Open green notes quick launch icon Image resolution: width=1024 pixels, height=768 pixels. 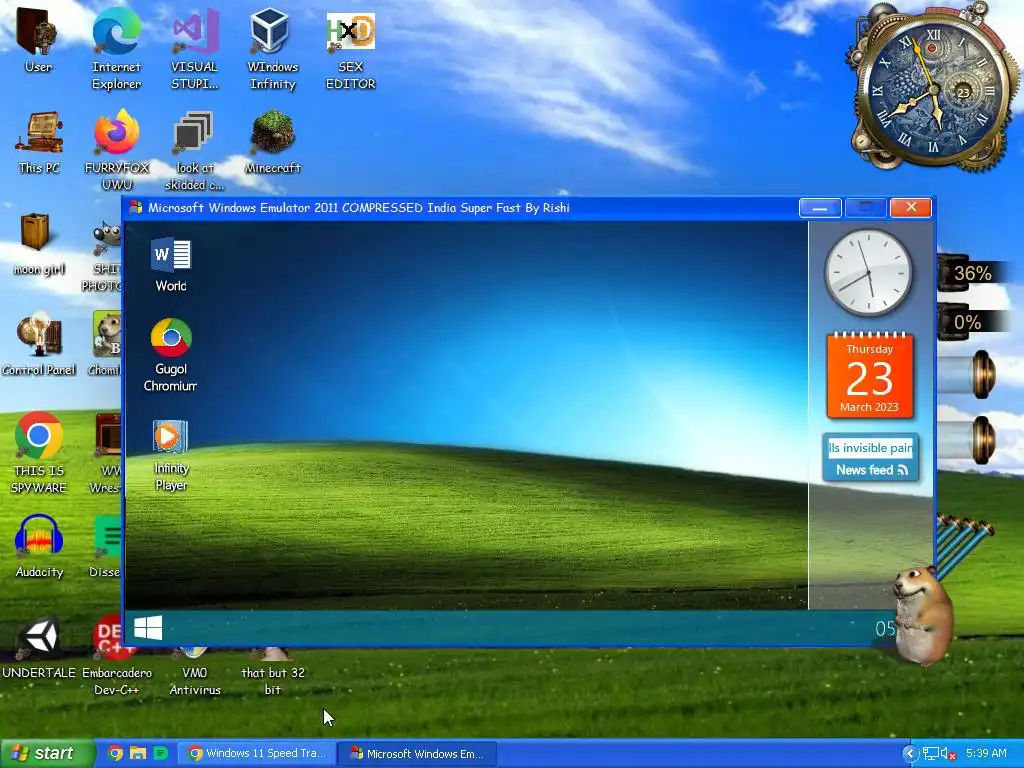click(x=160, y=754)
